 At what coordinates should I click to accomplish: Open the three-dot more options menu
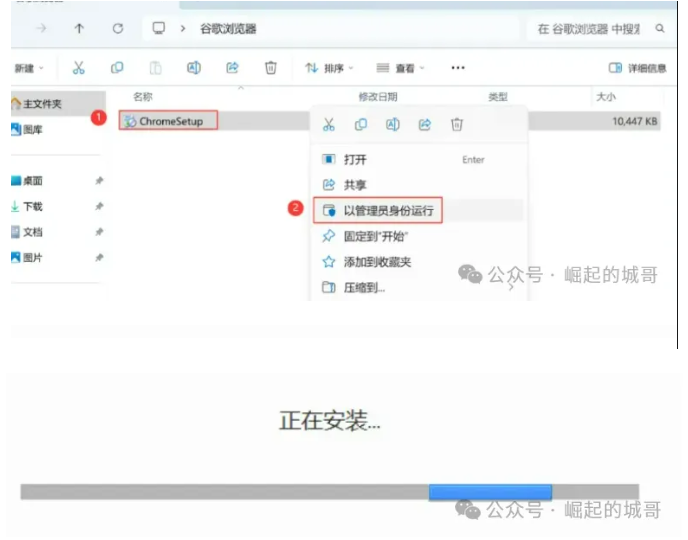click(458, 68)
